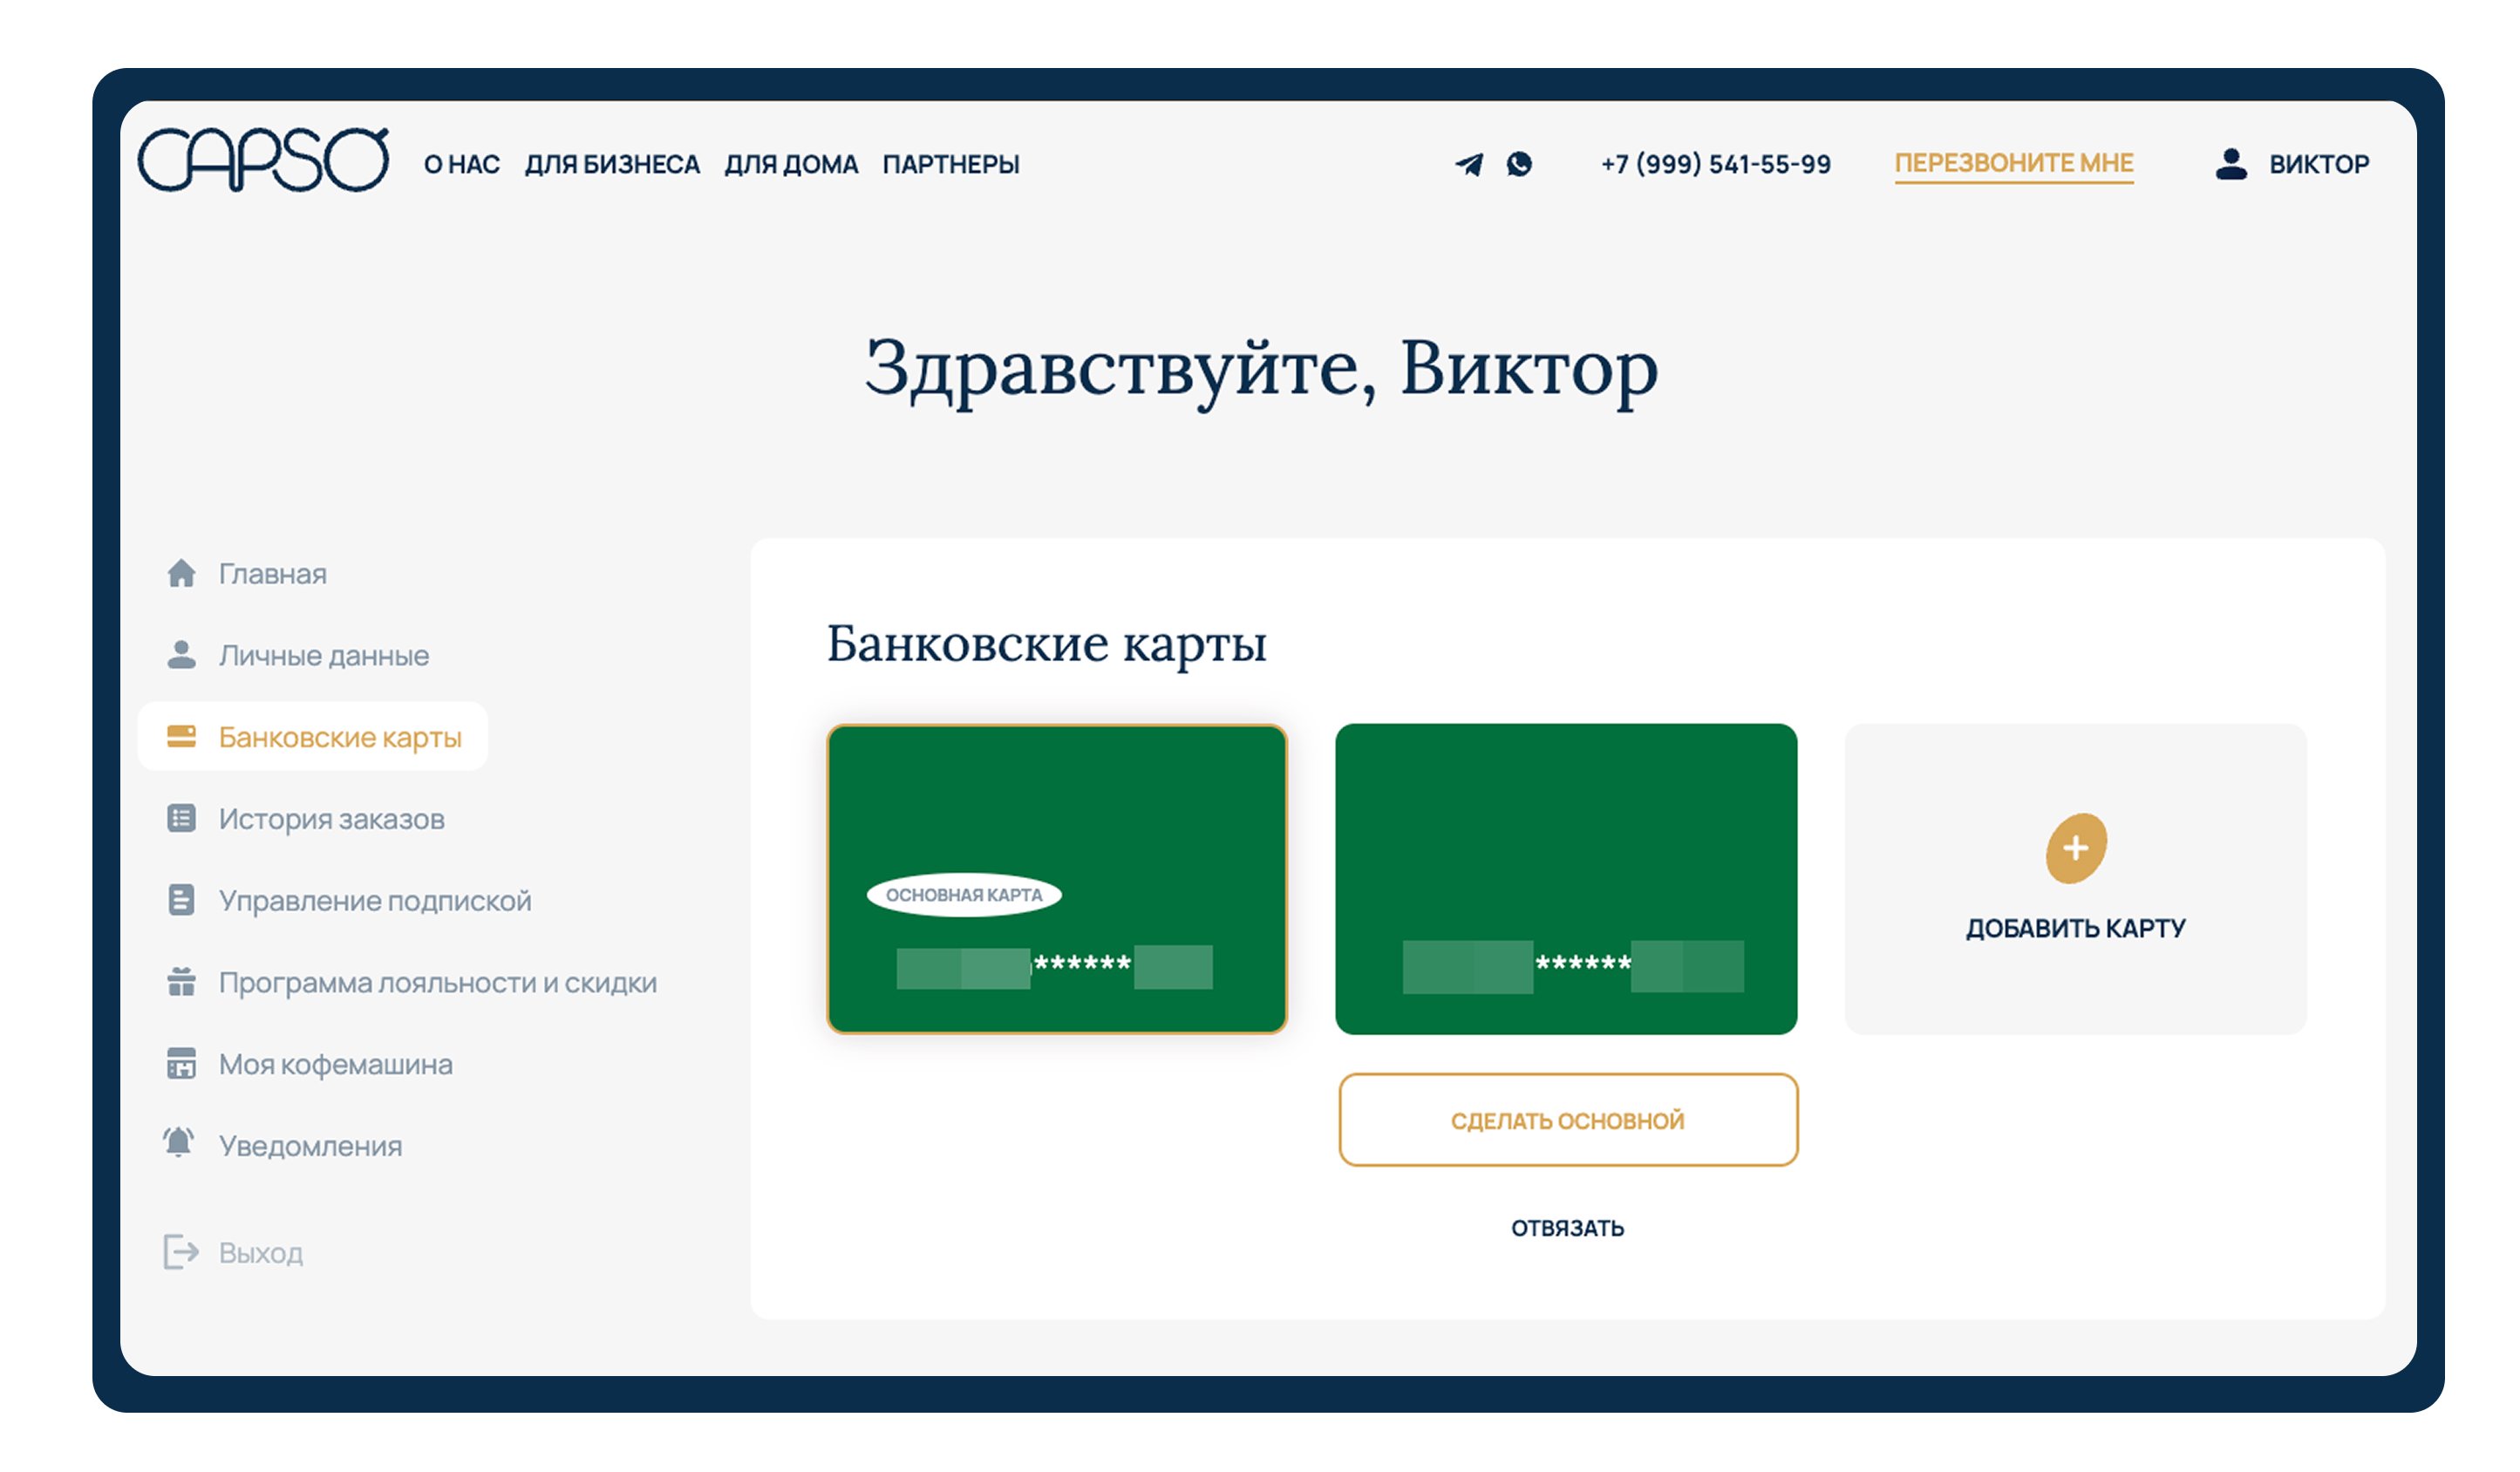Viewport: 2520px width, 1472px height.
Task: Click the user profile icon near Виктор
Action: 2231,164
